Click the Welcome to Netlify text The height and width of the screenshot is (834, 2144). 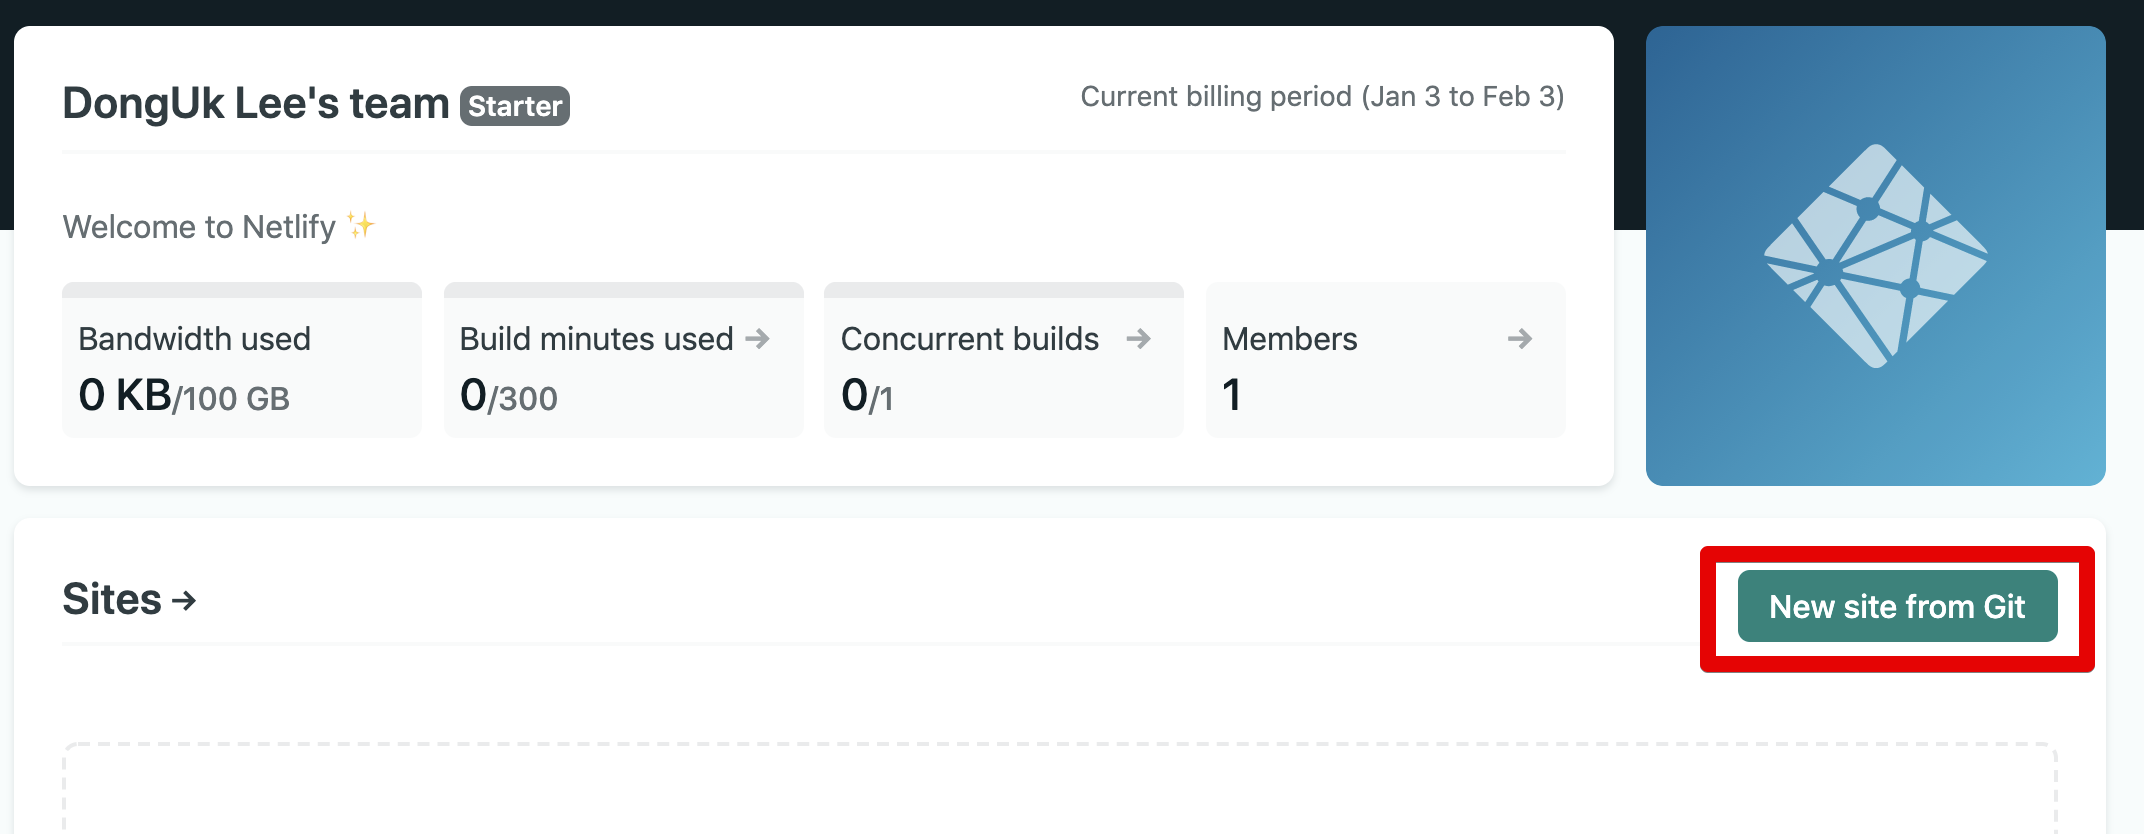pyautogui.click(x=199, y=227)
